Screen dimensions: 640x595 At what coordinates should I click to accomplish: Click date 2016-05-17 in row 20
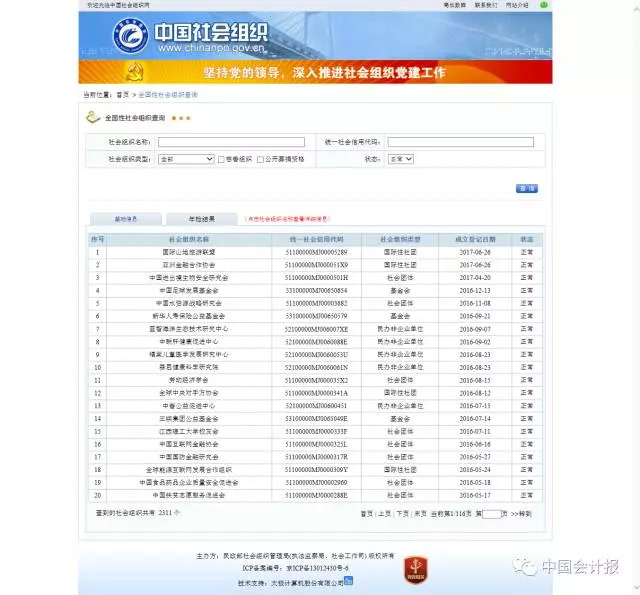475,495
